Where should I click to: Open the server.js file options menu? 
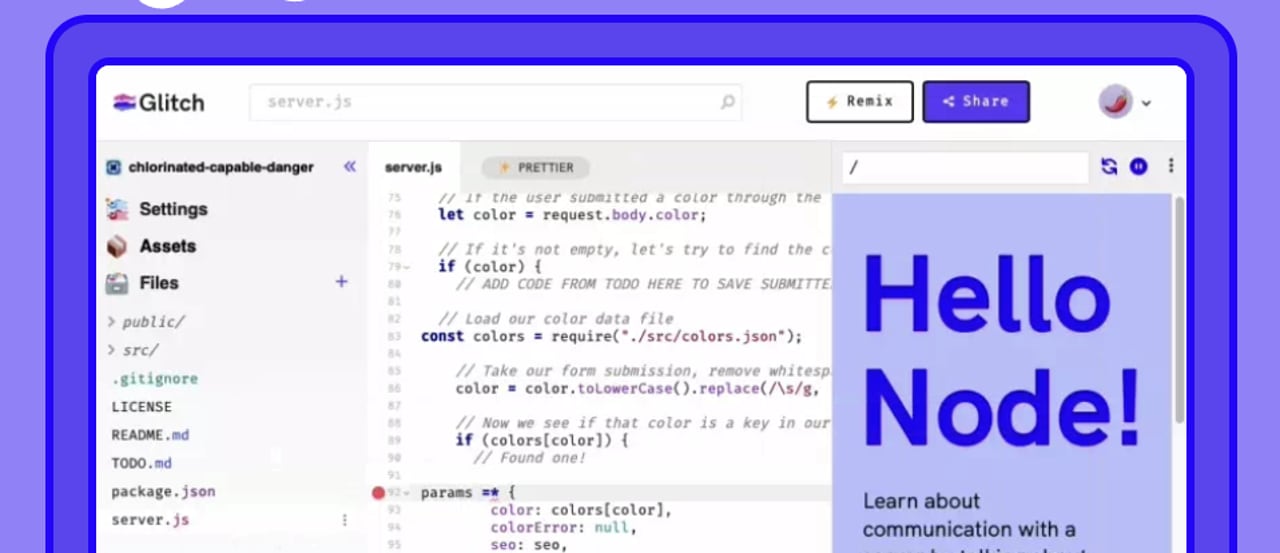[x=345, y=520]
